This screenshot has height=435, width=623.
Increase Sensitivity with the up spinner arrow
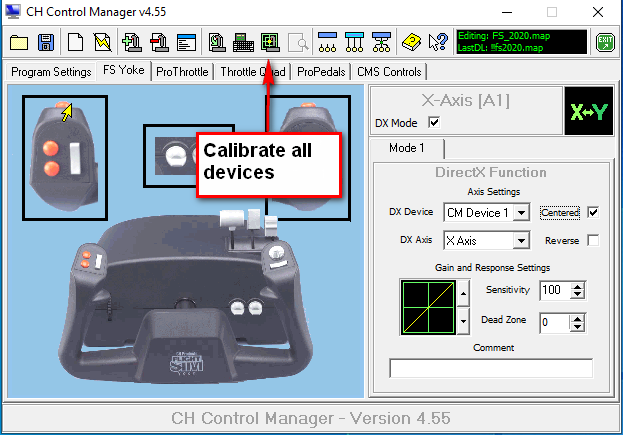(577, 284)
